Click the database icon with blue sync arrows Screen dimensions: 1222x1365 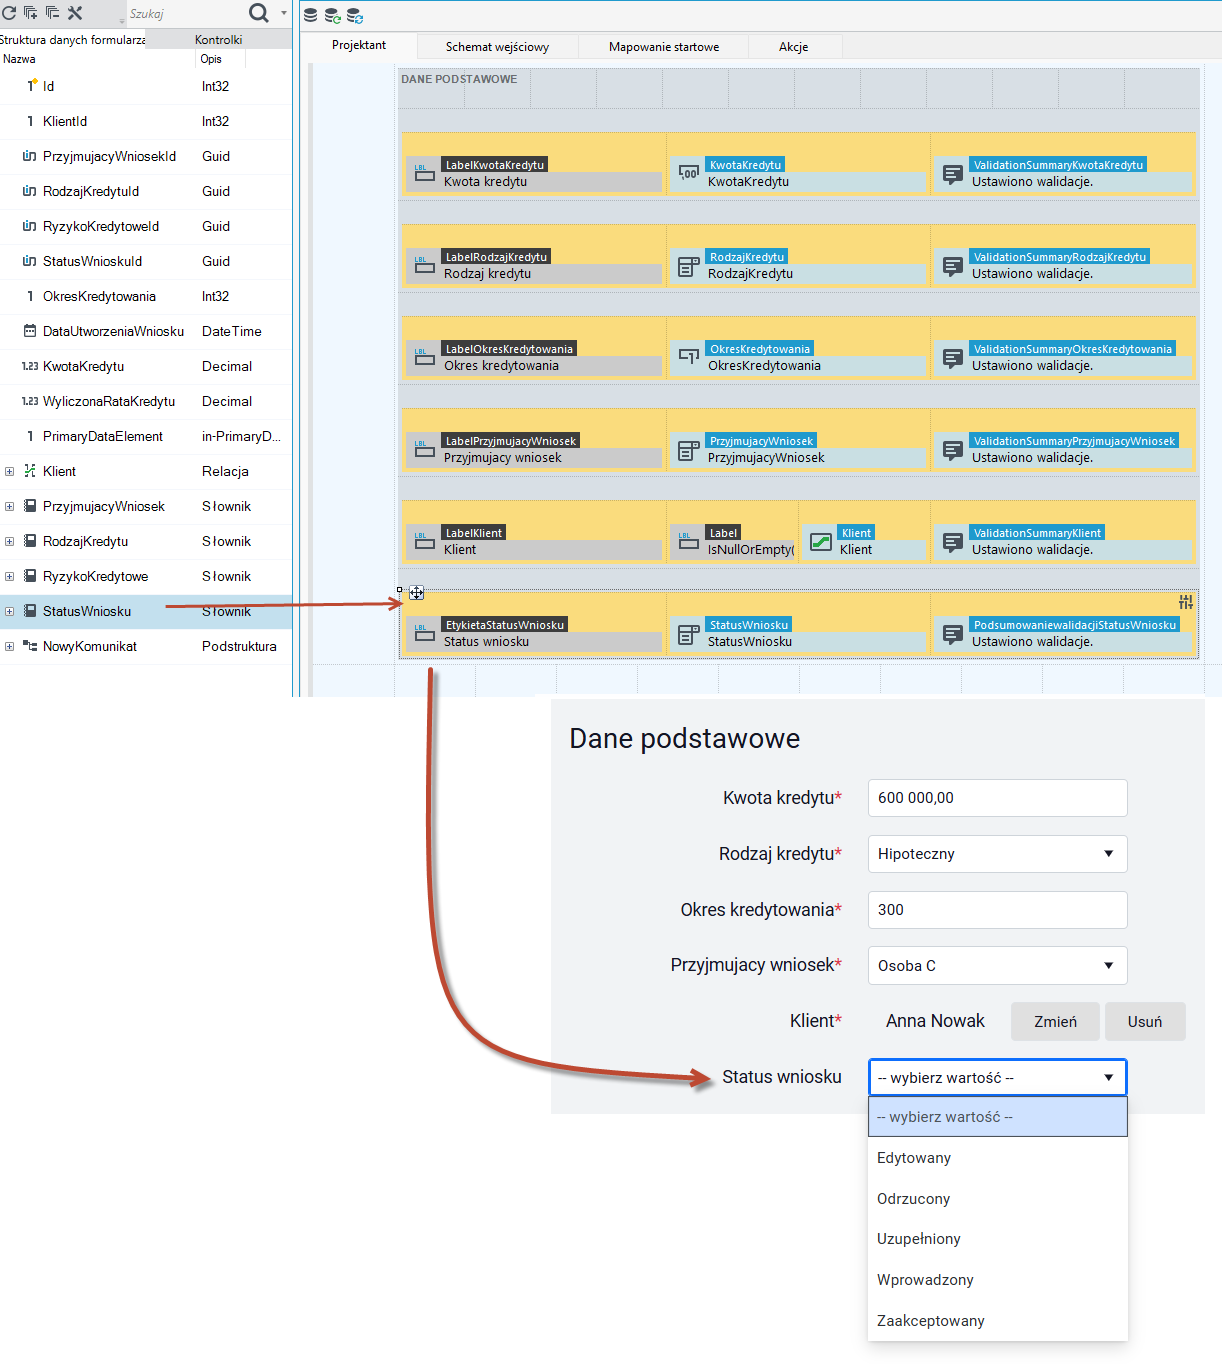tap(355, 15)
